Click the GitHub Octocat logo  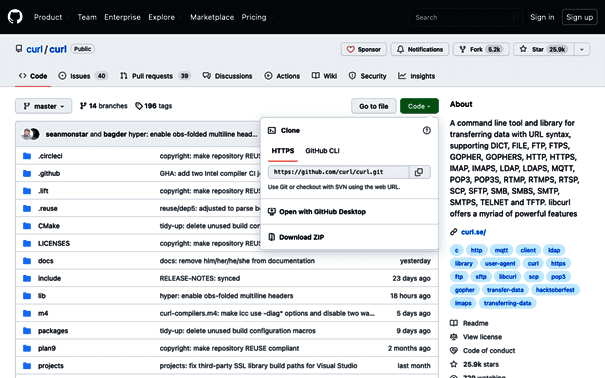tap(15, 17)
